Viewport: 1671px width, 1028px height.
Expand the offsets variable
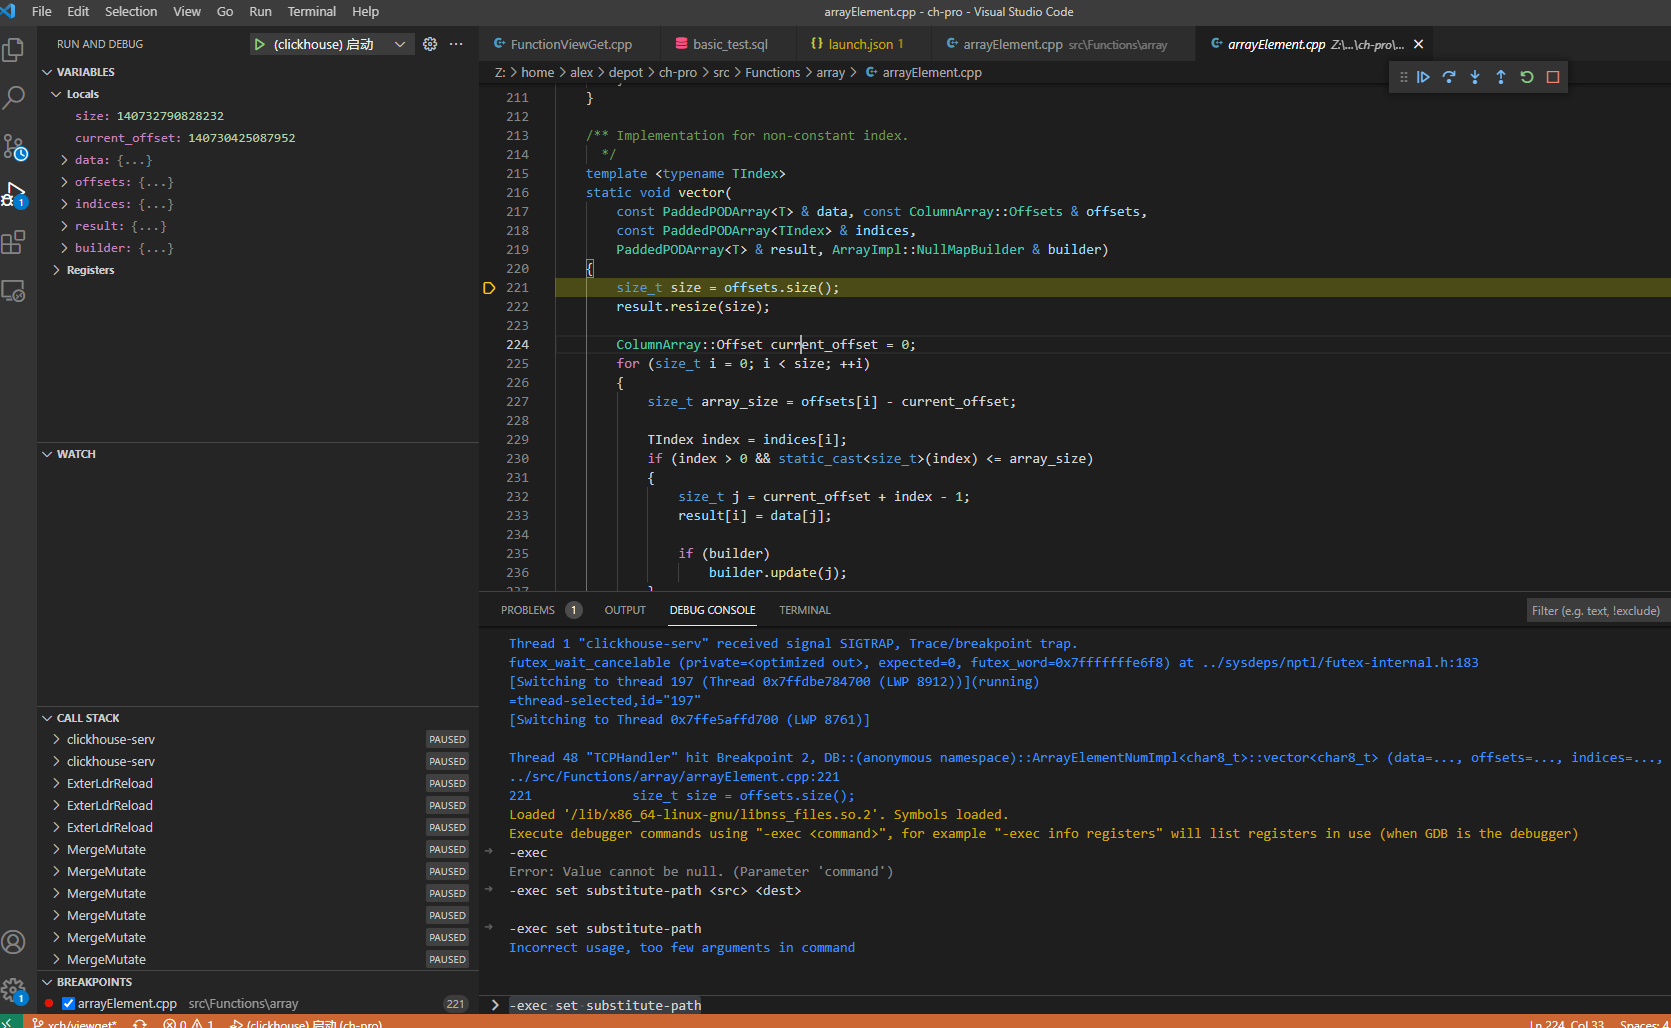click(x=65, y=182)
